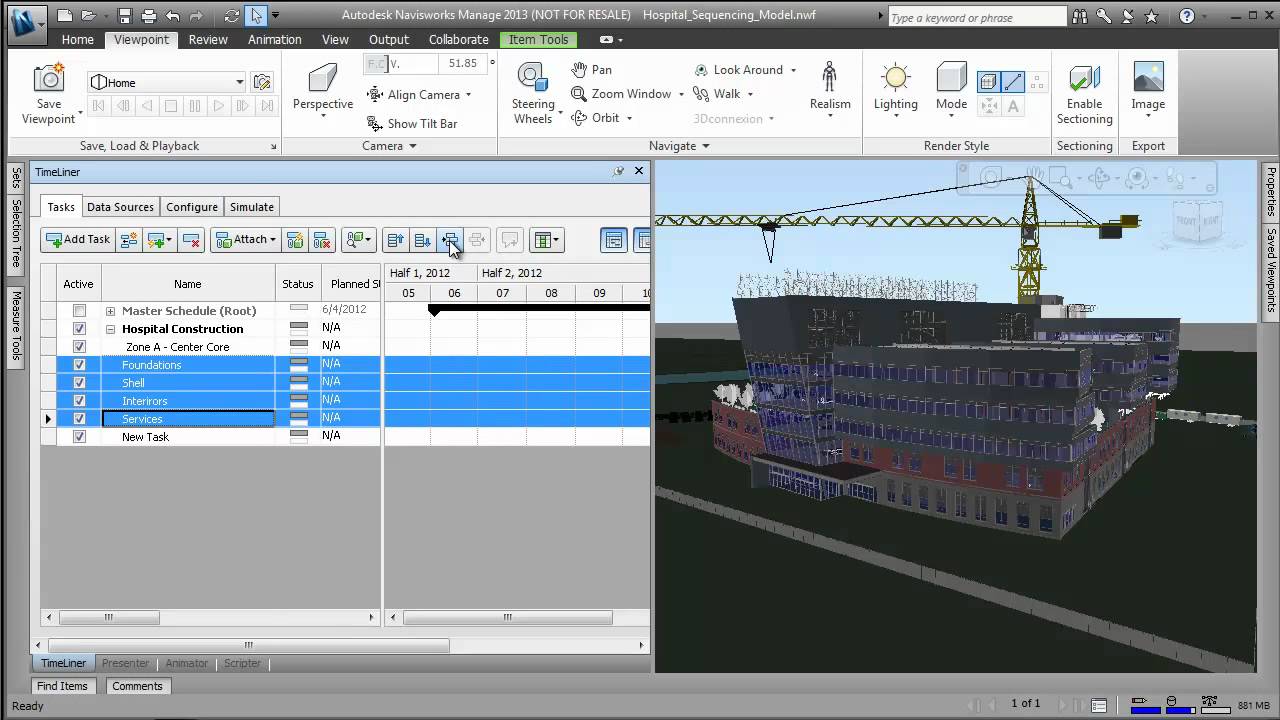Image resolution: width=1280 pixels, height=720 pixels.
Task: Expand the Camera panel dropdown
Action: tap(389, 146)
